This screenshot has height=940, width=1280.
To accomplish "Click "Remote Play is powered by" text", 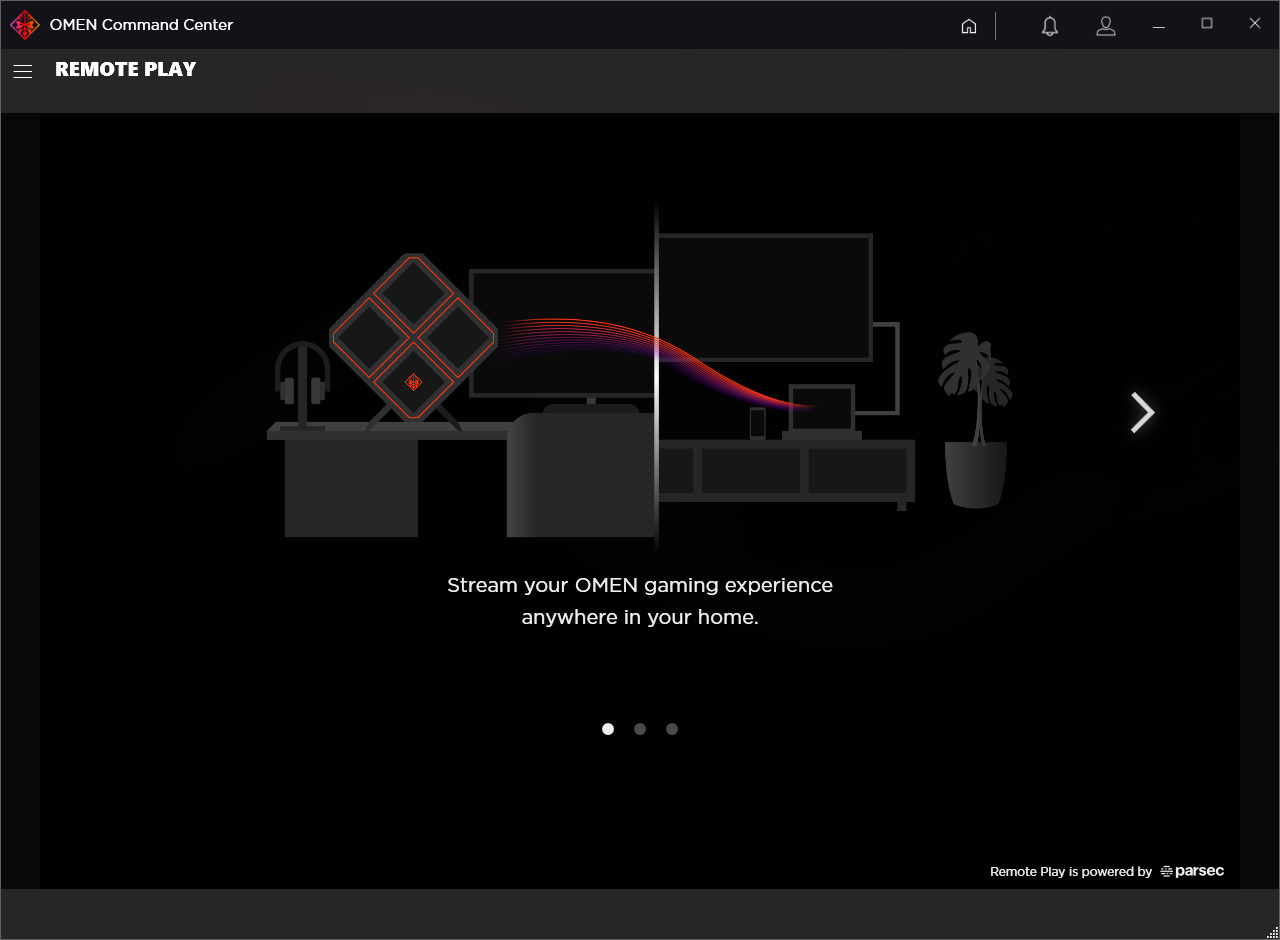I will pos(1071,872).
